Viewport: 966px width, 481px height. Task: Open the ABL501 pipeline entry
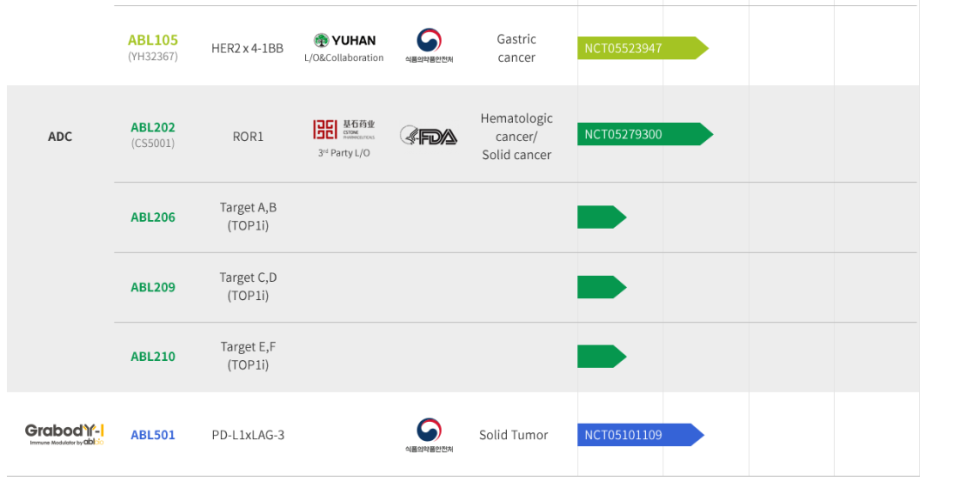(x=153, y=435)
